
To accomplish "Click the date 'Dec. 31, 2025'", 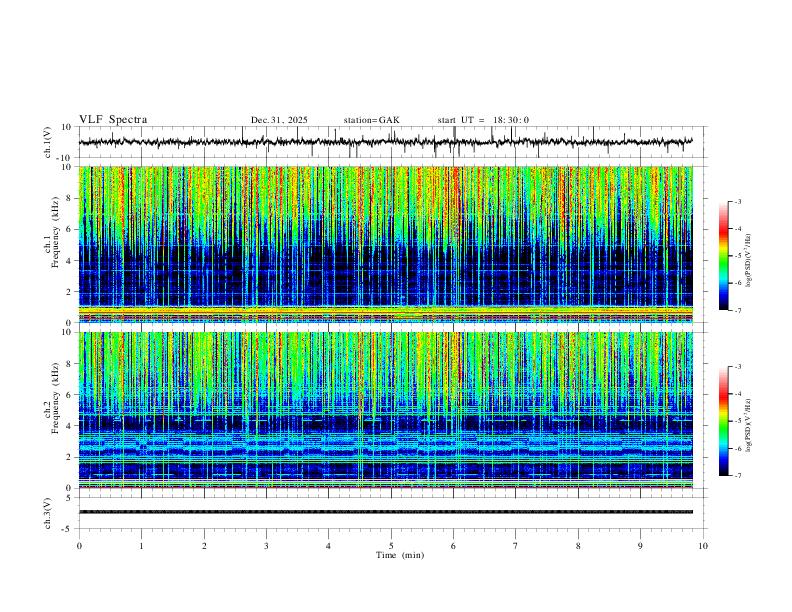I will (279, 120).
